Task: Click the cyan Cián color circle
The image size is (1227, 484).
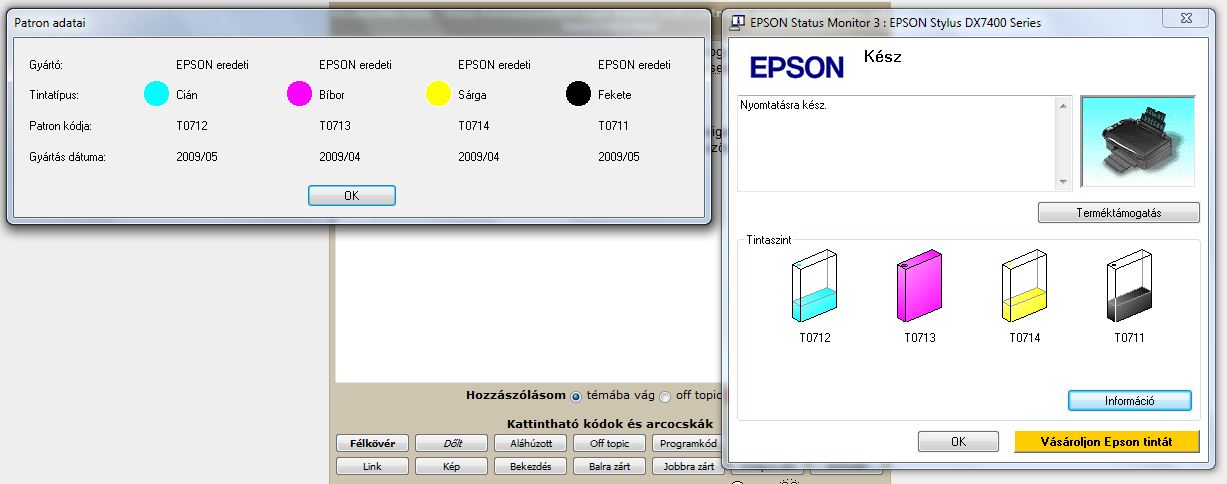Action: tap(156, 94)
